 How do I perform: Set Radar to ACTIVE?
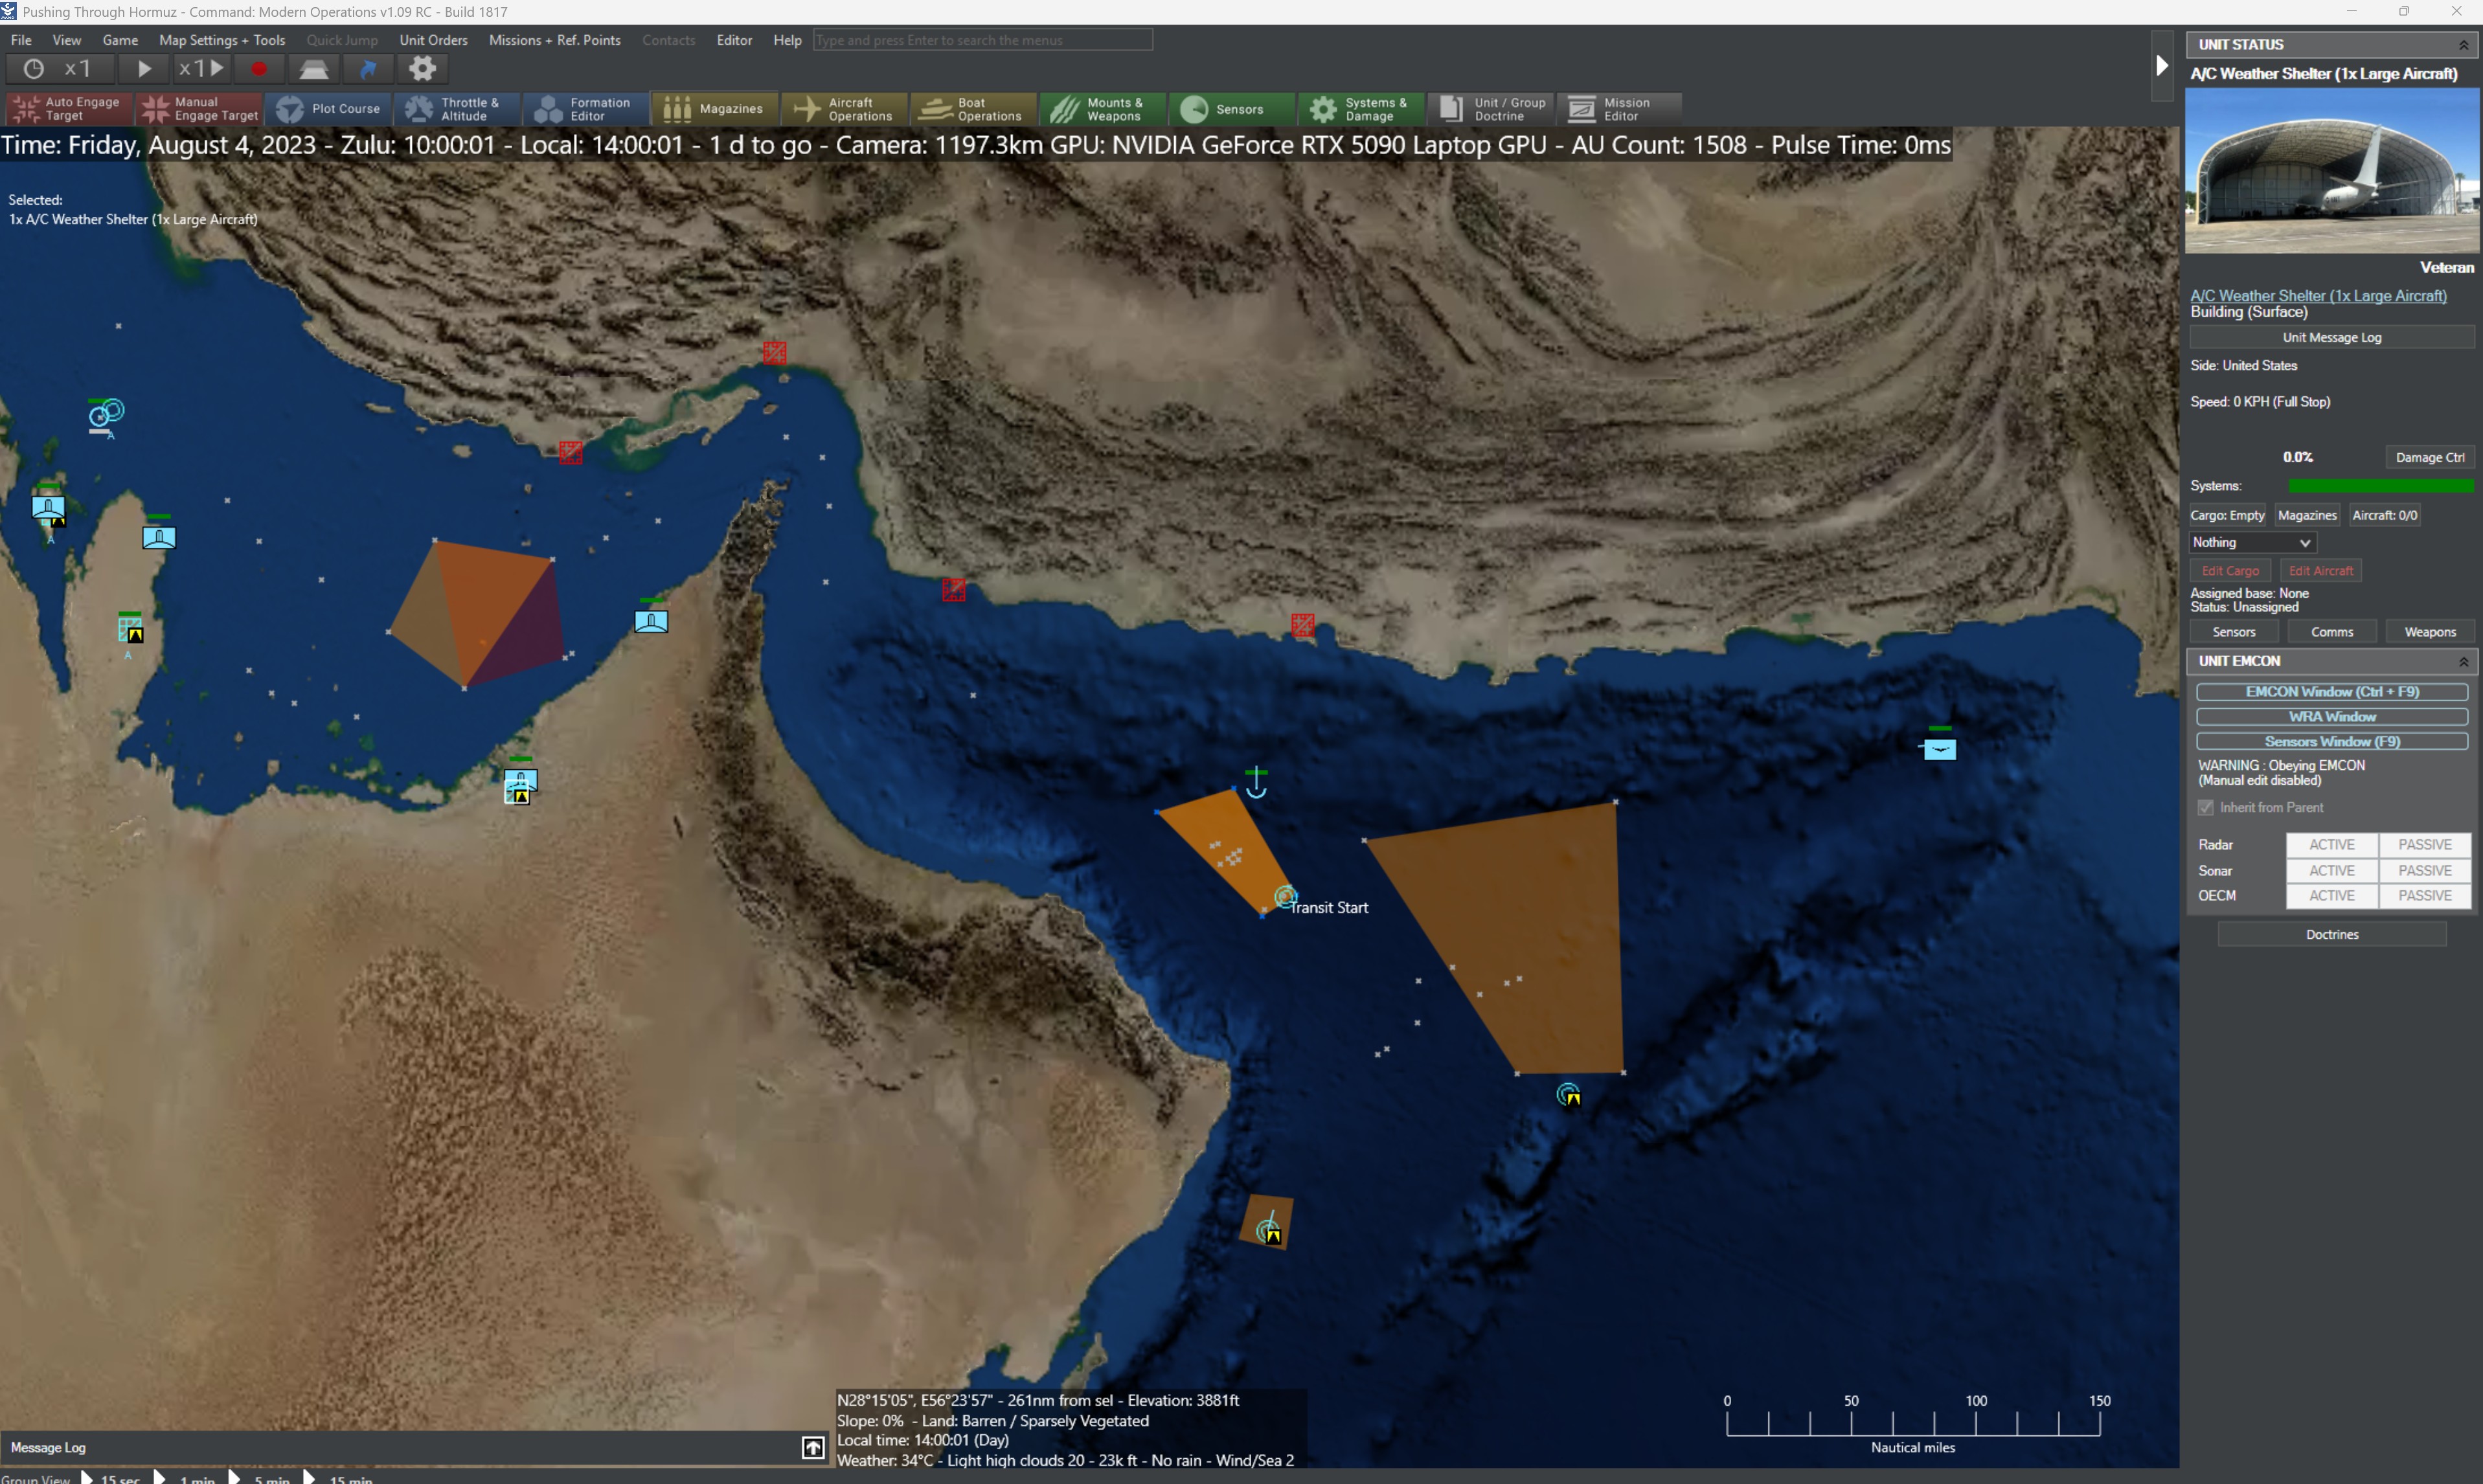click(2331, 844)
